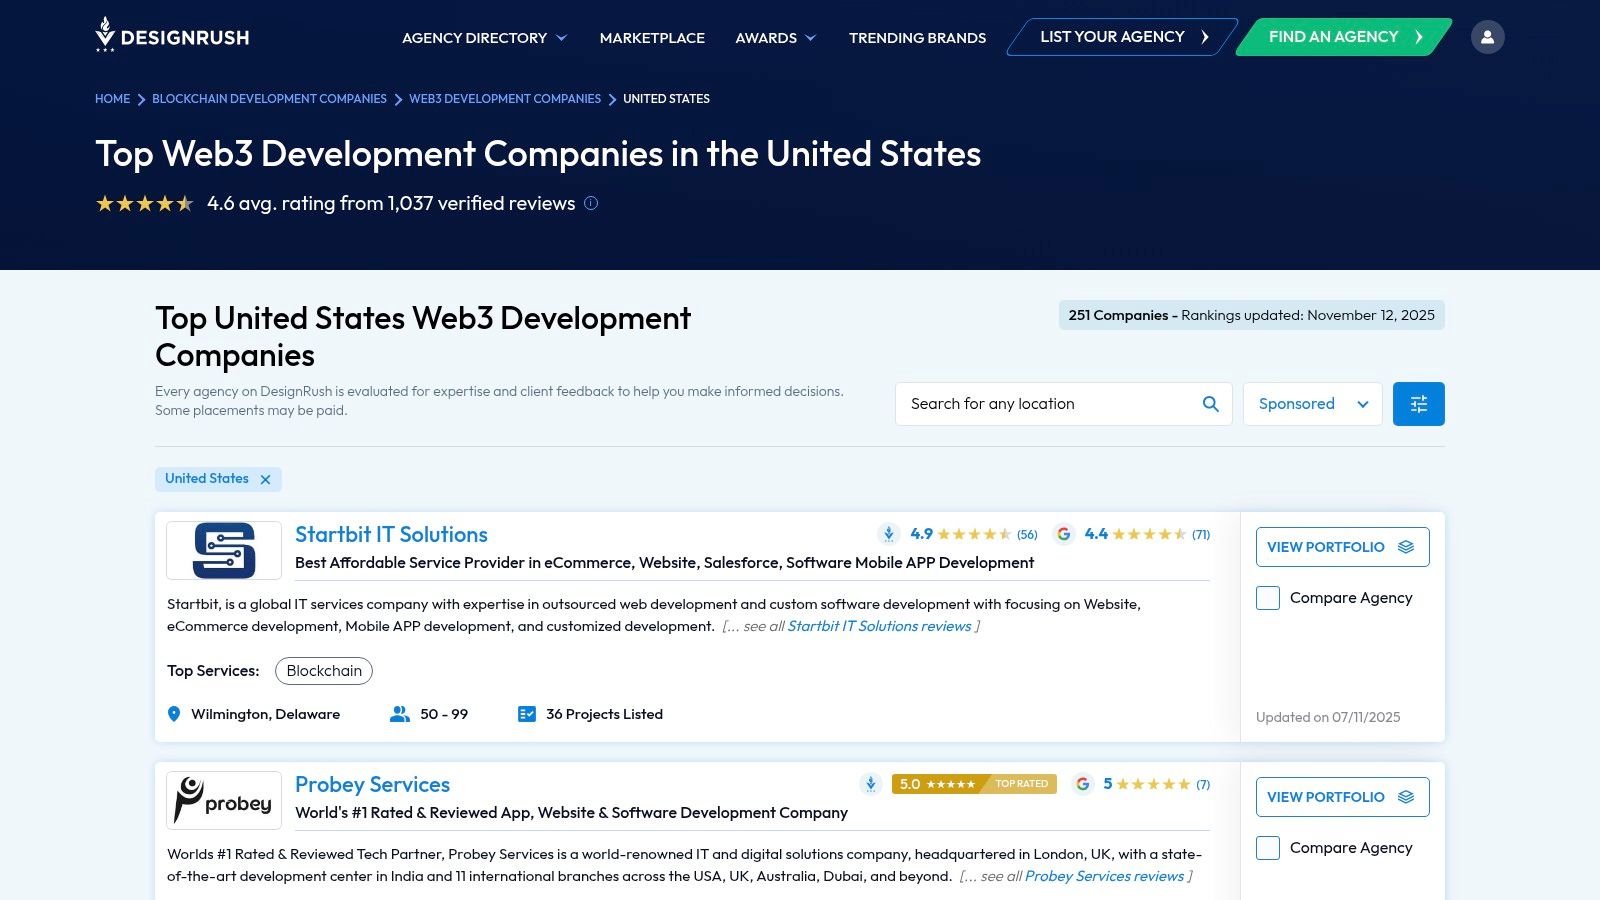Click the Probey Services logo
The image size is (1600, 900).
coord(224,800)
